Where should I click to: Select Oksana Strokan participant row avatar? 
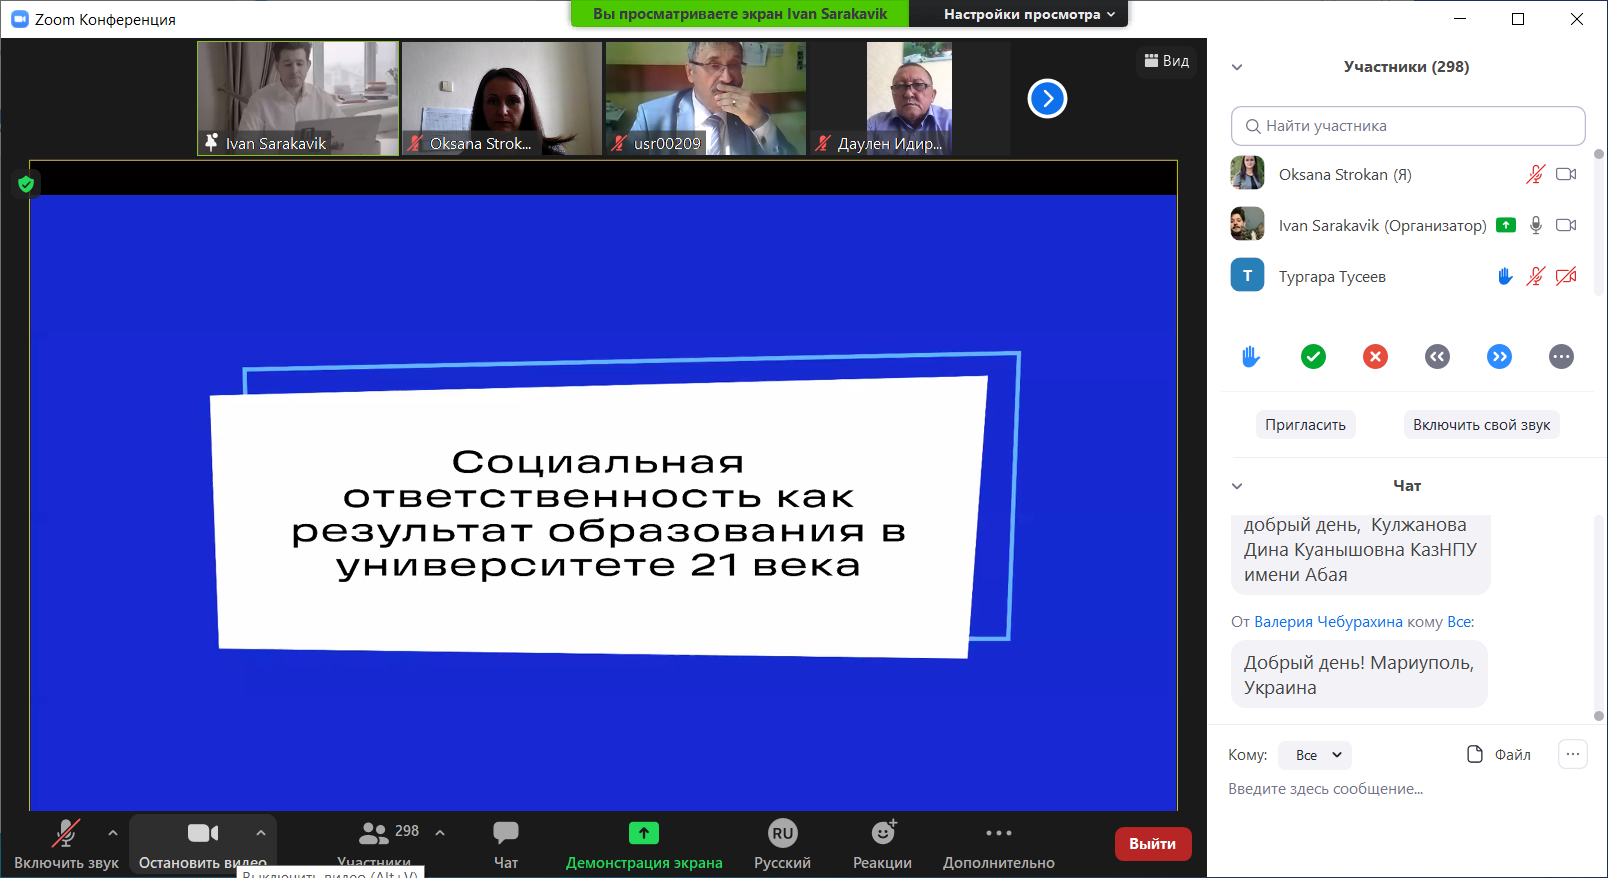[1247, 173]
